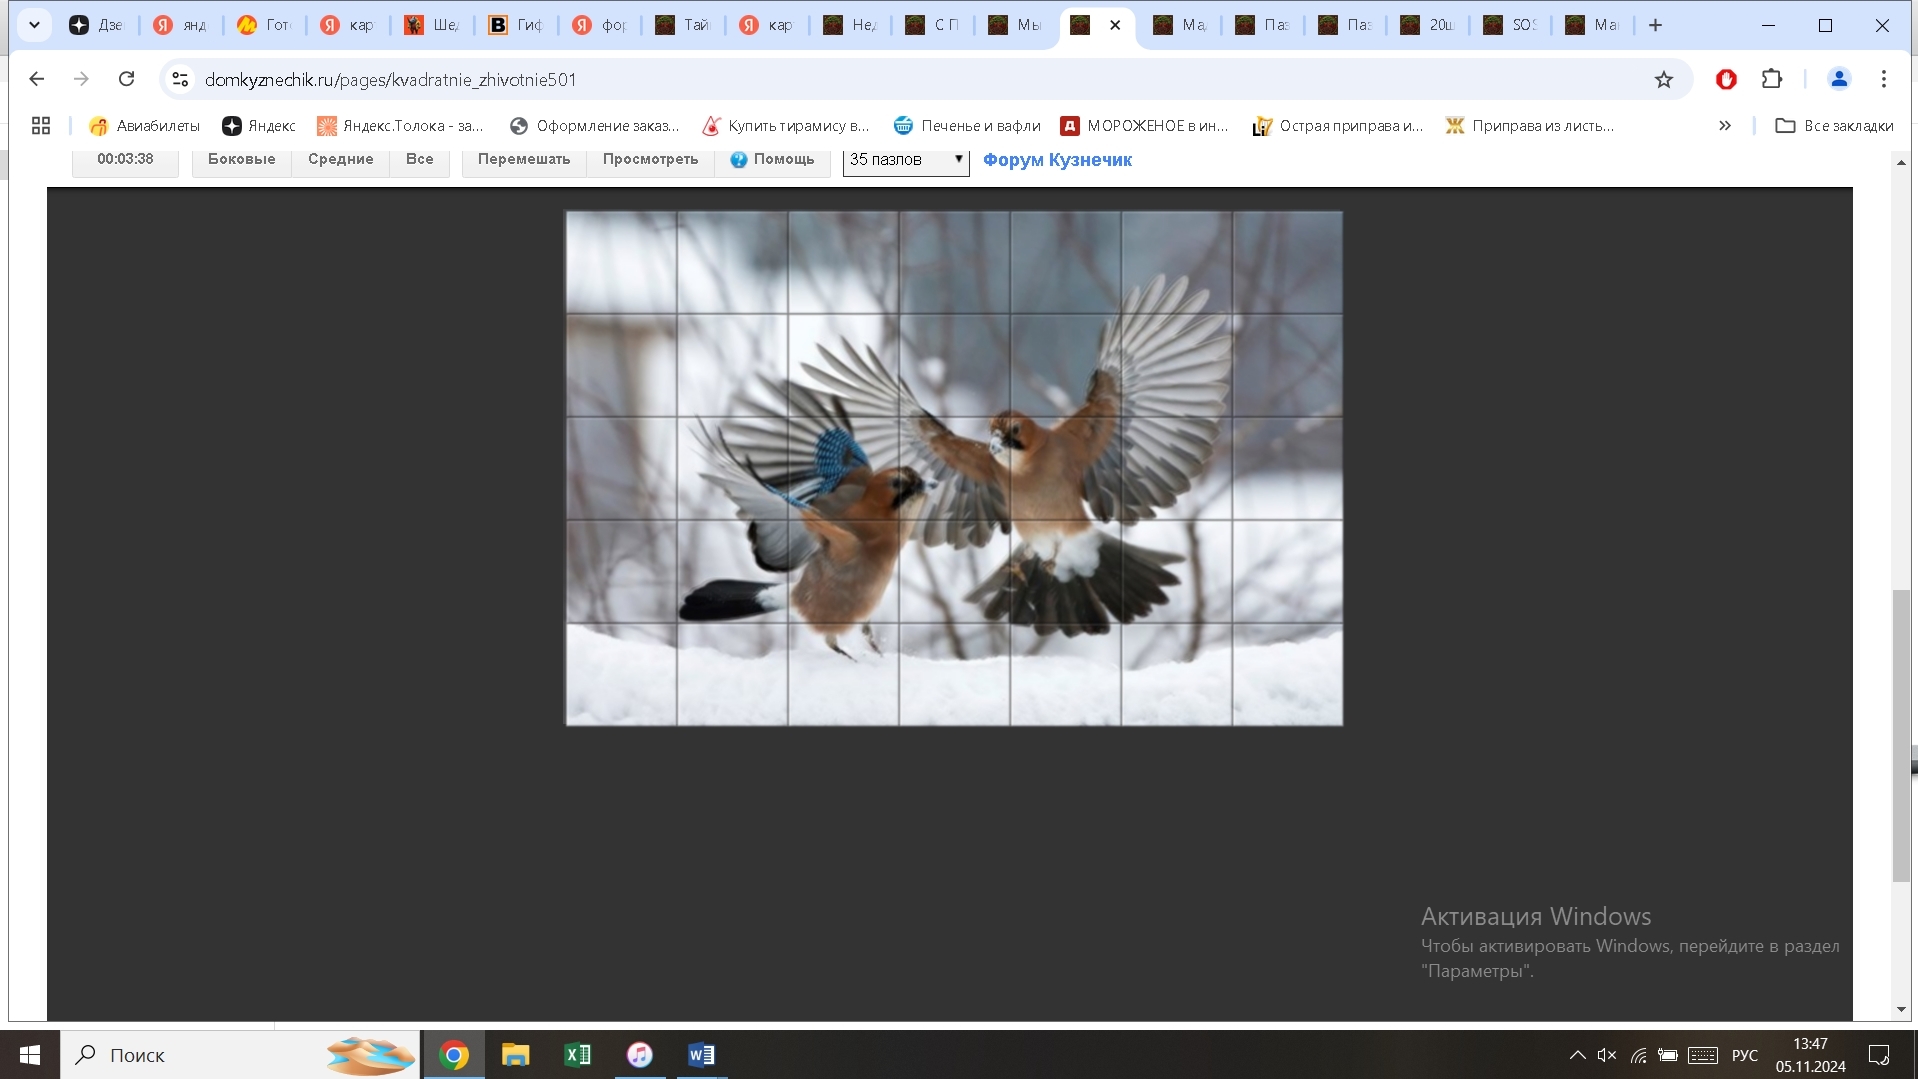Click the puzzle piece with blue wing feathers
1918x1079 pixels.
843,468
